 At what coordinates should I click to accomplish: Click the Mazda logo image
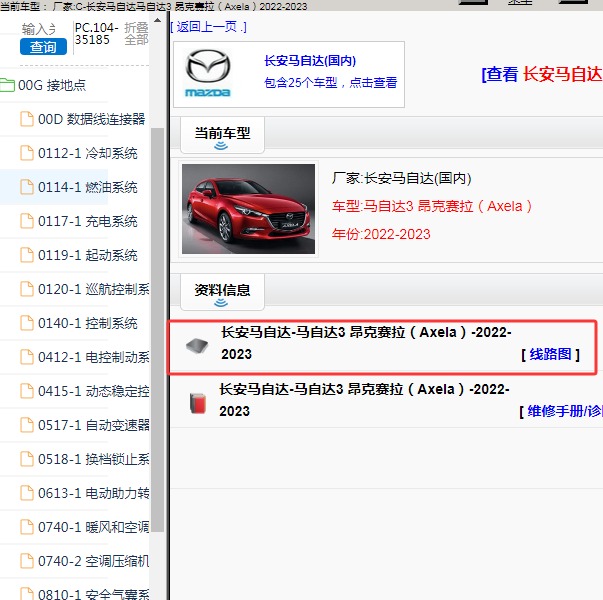tap(208, 73)
